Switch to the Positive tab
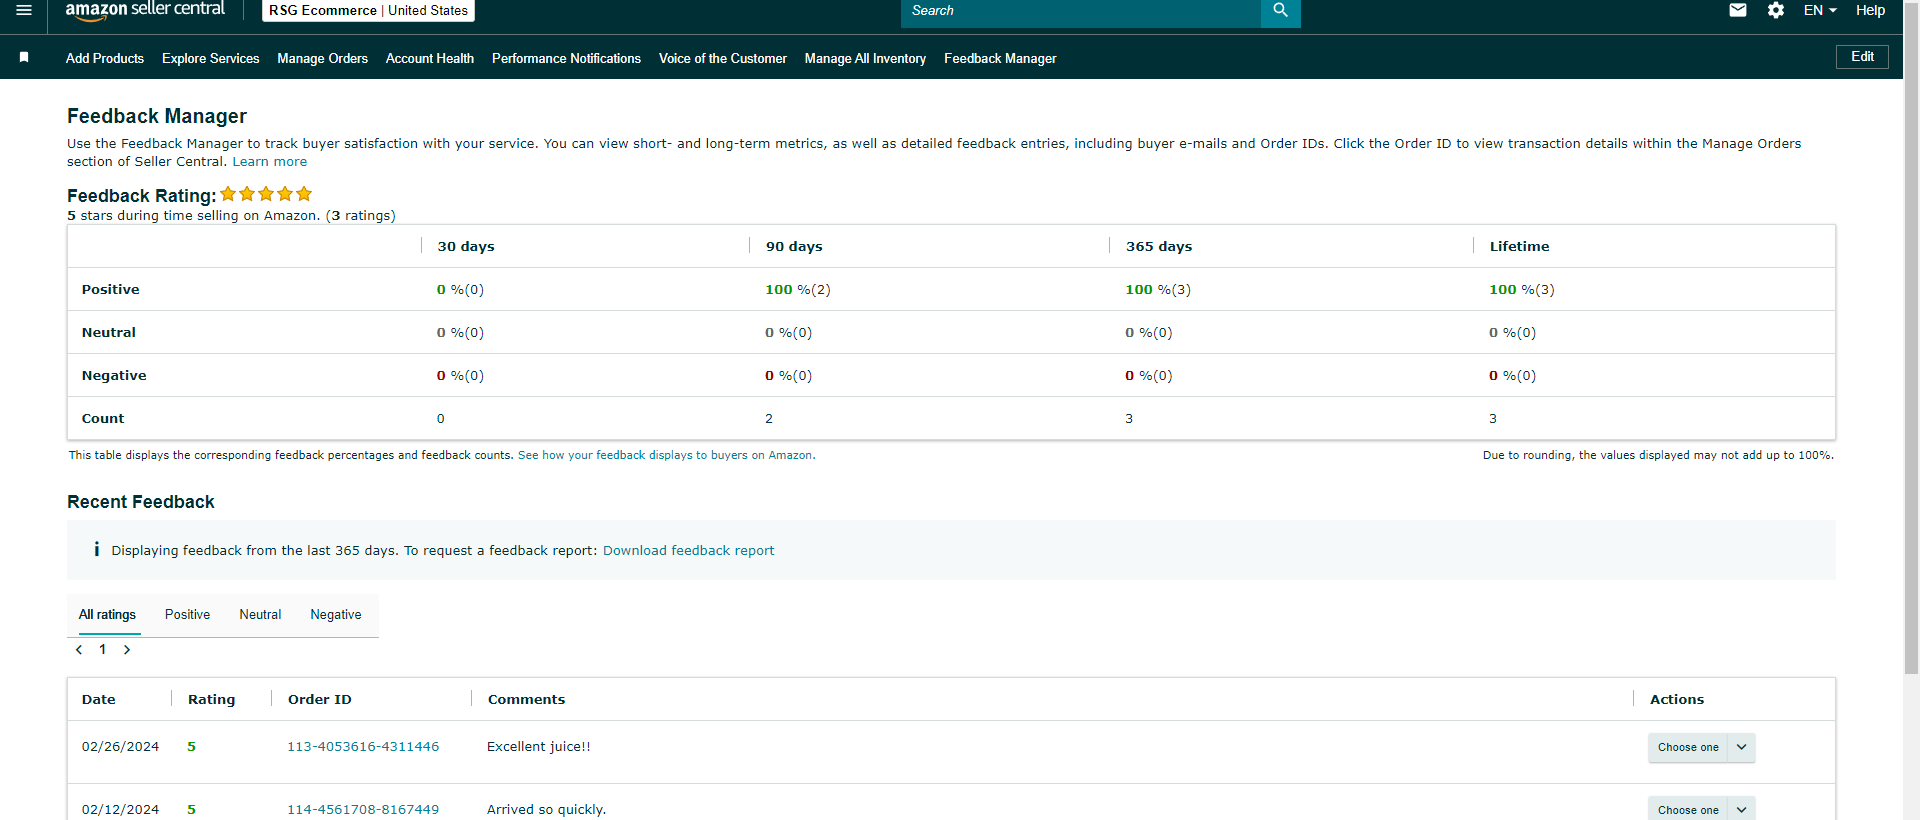Viewport: 1920px width, 820px height. pos(187,615)
